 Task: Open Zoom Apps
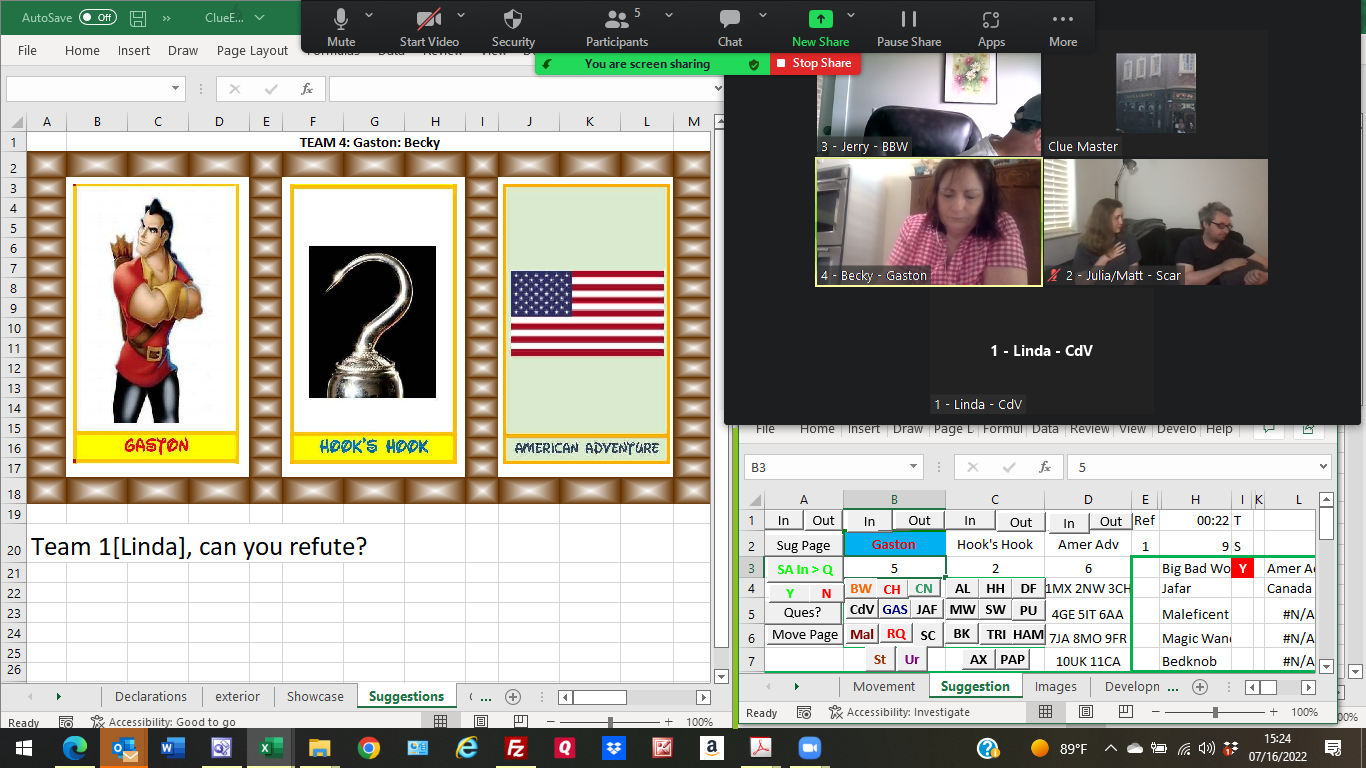coord(991,27)
